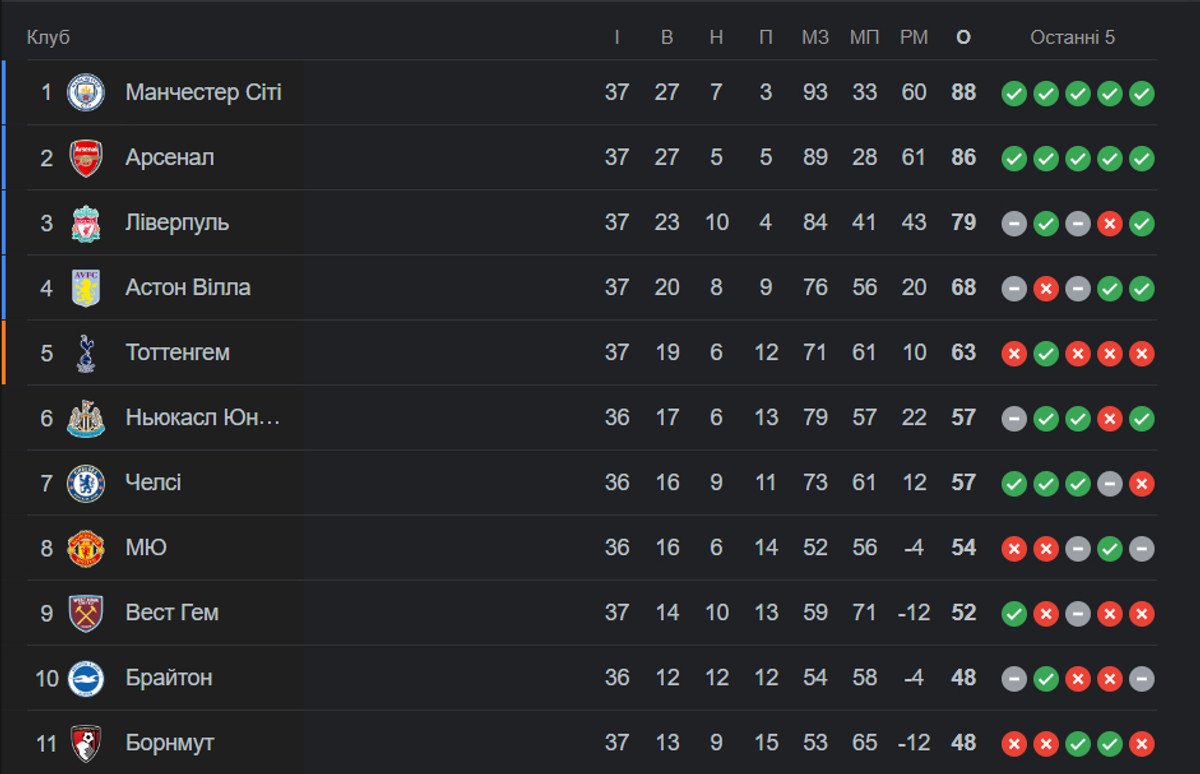The image size is (1200, 774).
Task: Select the Ліверпуль team name
Action: [x=177, y=223]
